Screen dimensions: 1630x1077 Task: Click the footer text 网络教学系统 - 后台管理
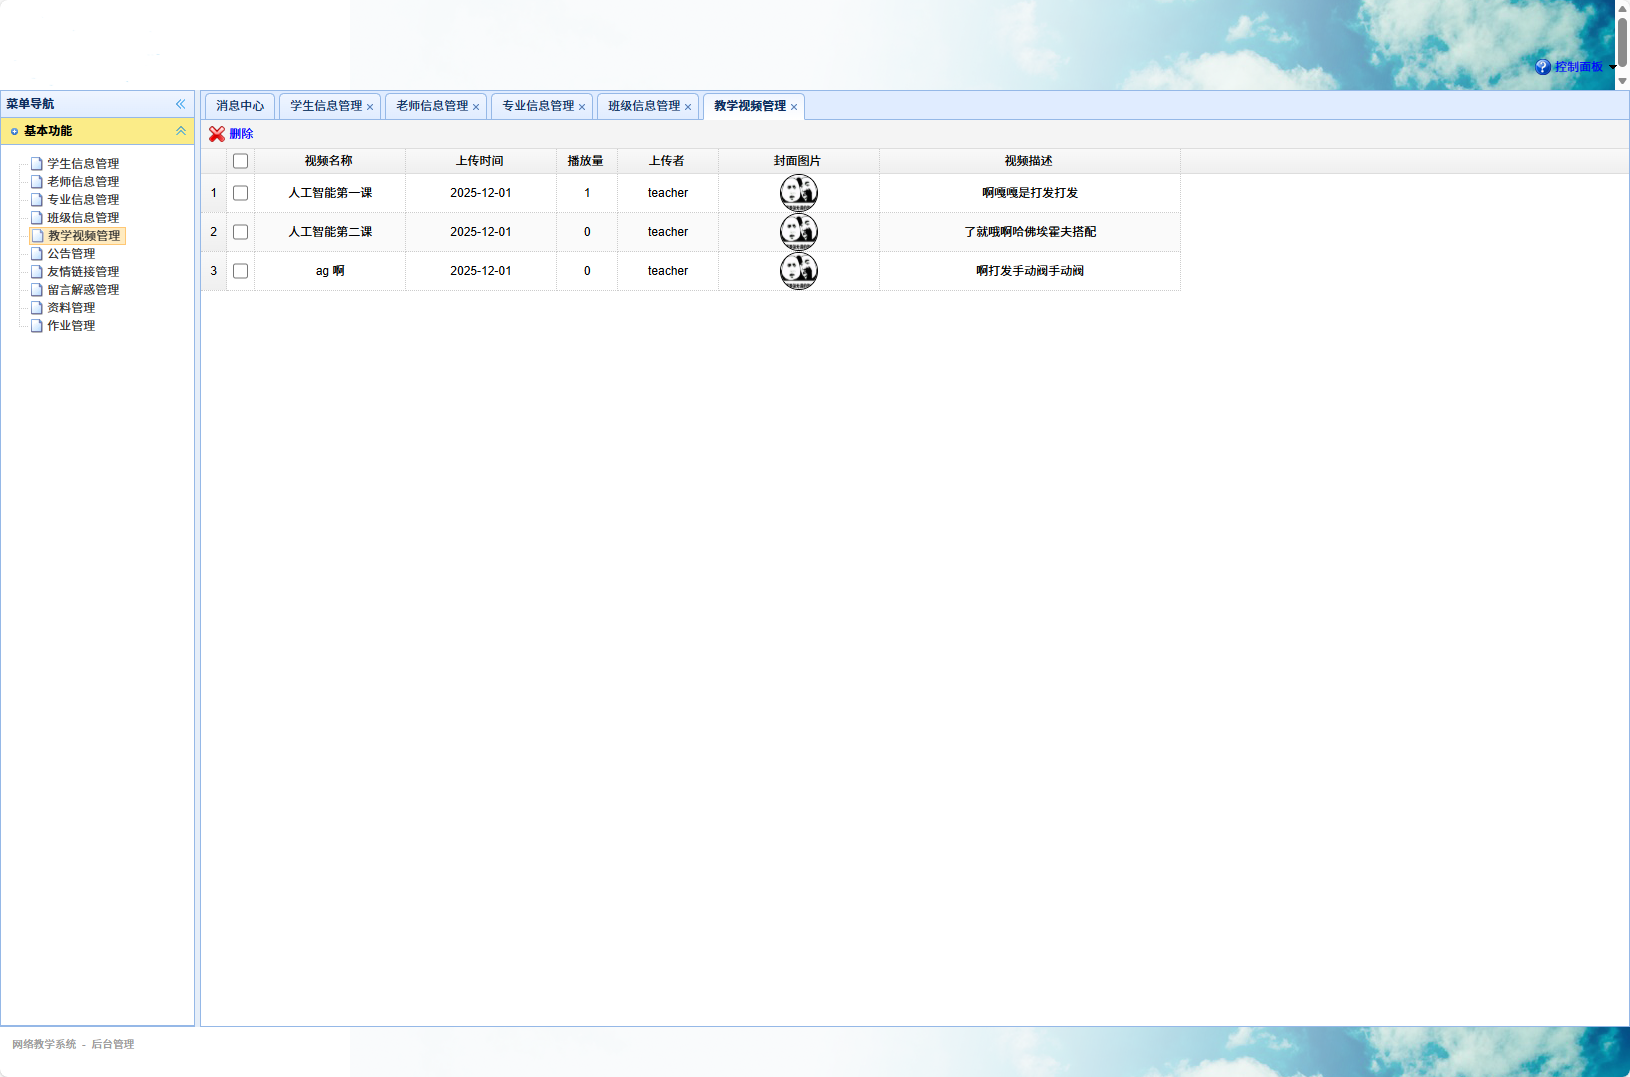[73, 1044]
